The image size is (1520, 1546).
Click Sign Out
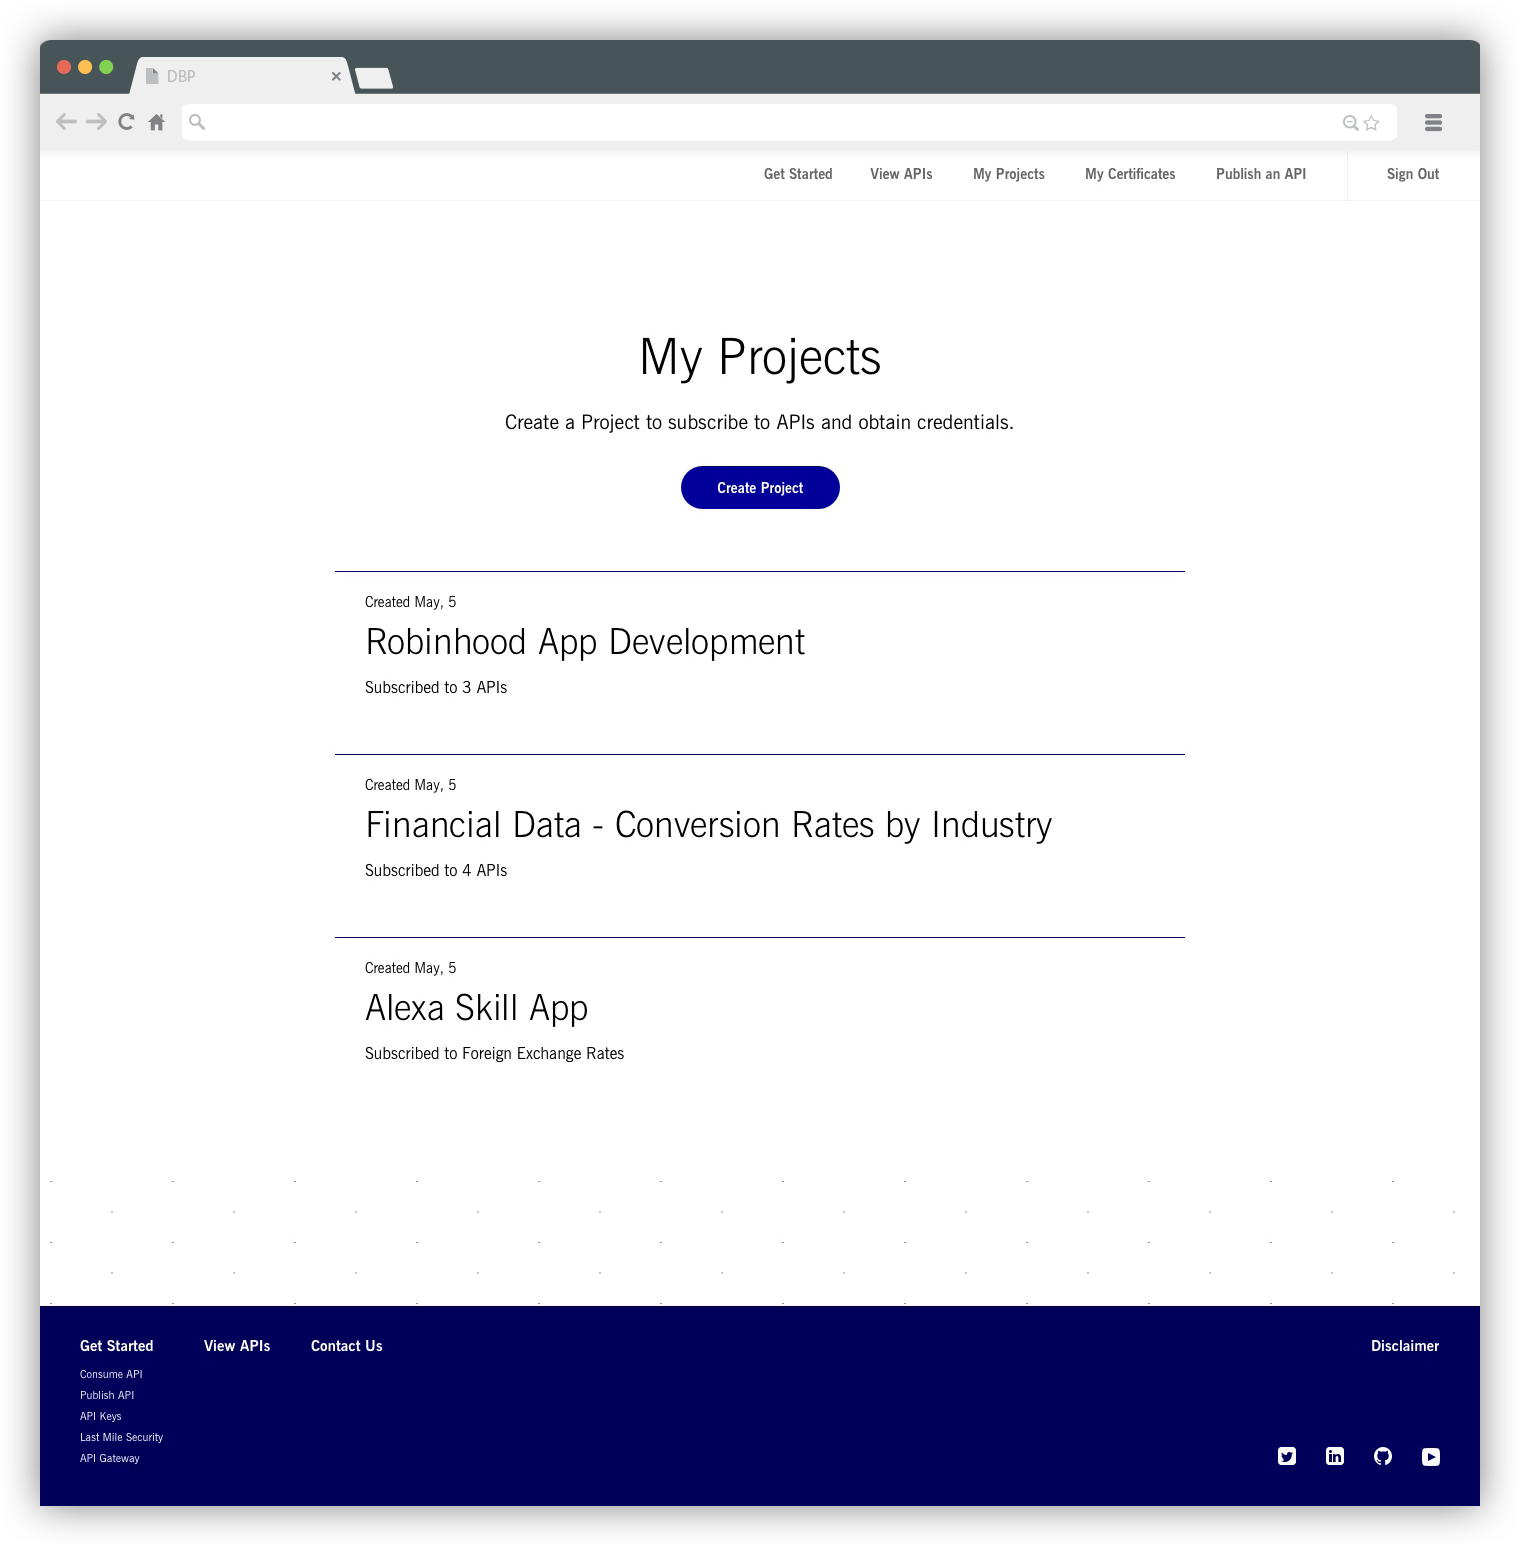(x=1413, y=174)
